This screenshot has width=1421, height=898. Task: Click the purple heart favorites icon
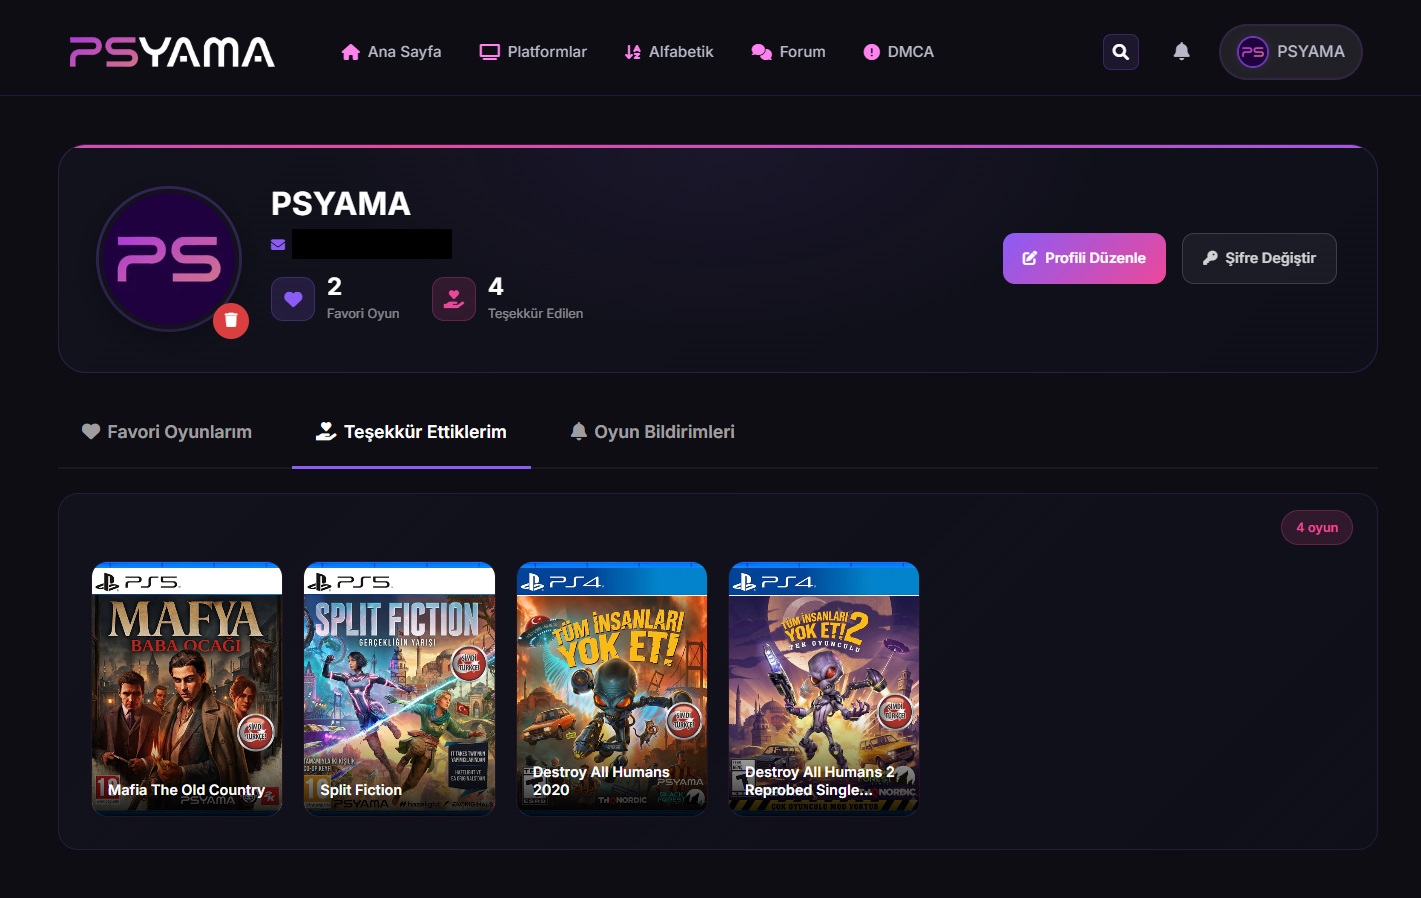(293, 299)
